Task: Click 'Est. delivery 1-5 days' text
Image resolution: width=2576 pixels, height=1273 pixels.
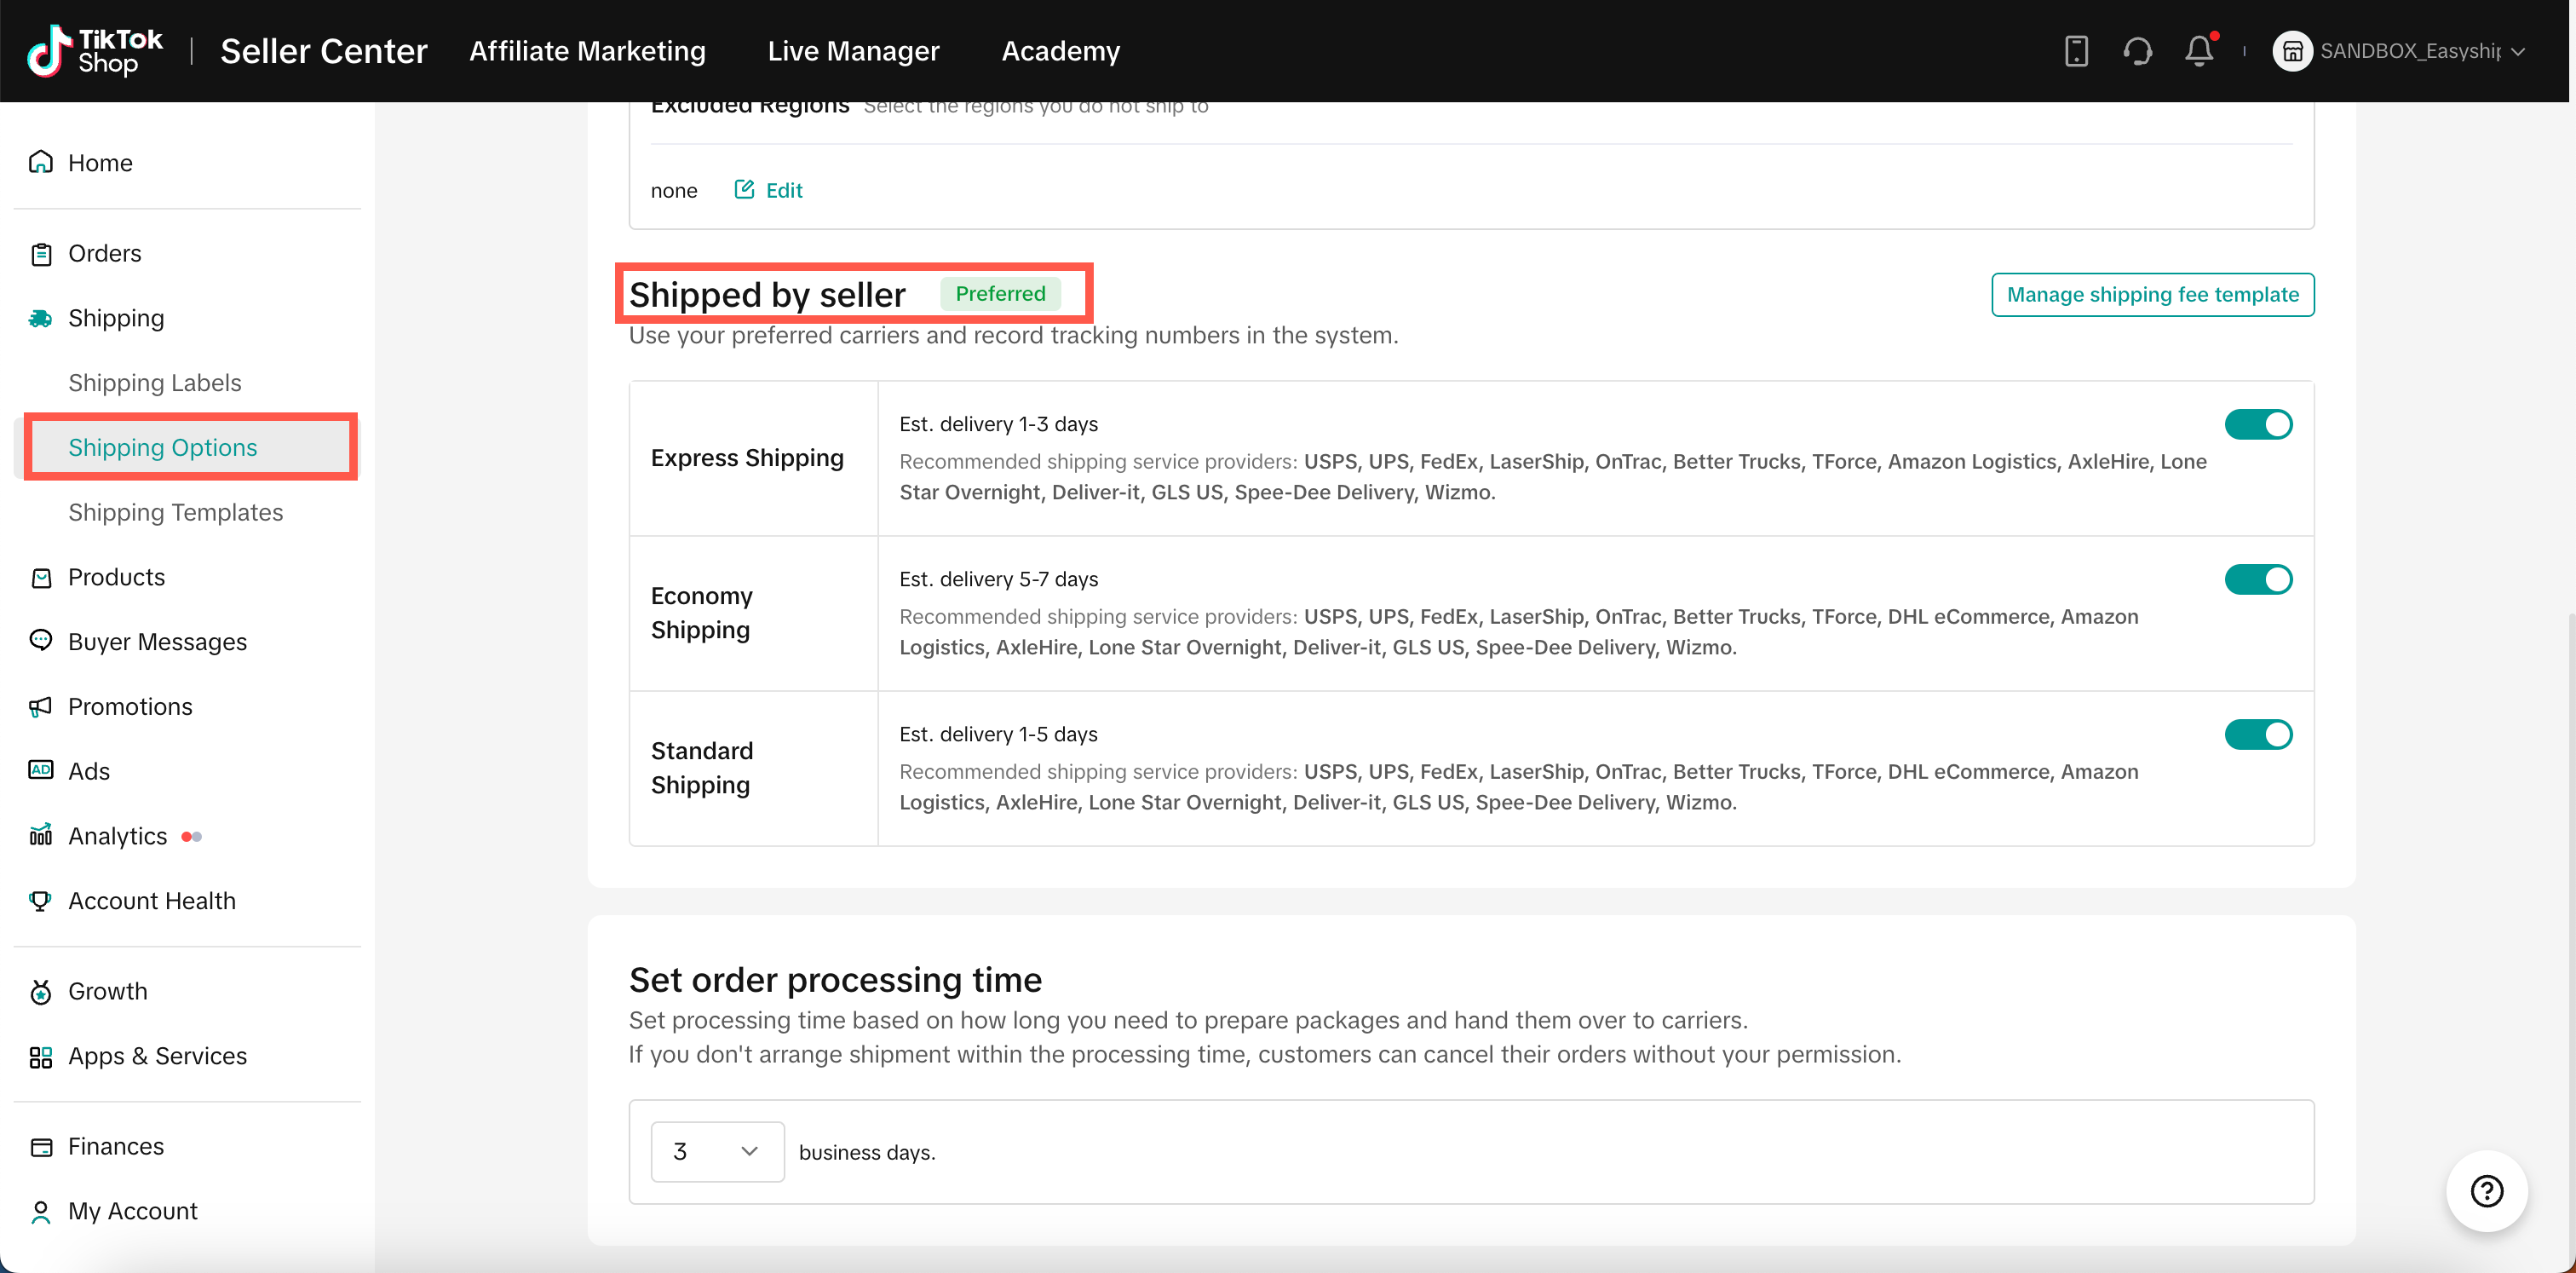Action: [998, 734]
